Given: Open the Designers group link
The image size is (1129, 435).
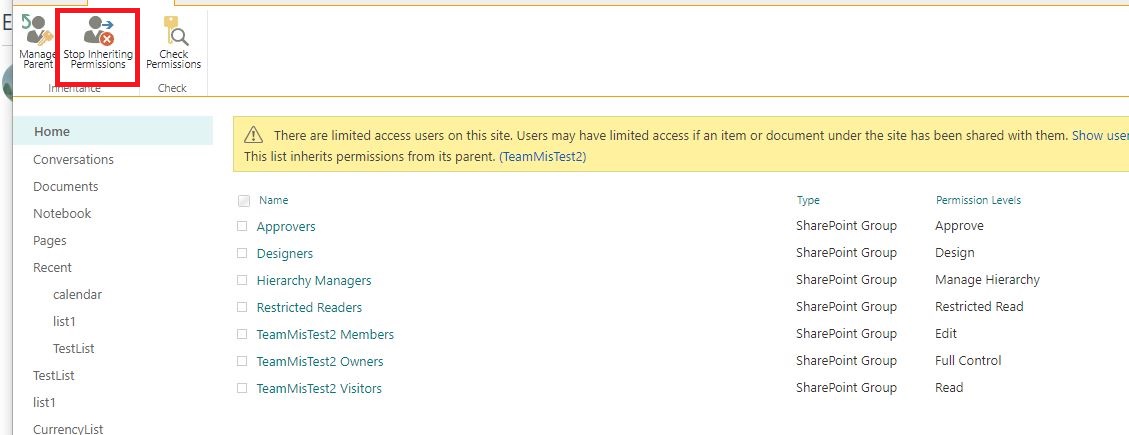Looking at the screenshot, I should [284, 254].
